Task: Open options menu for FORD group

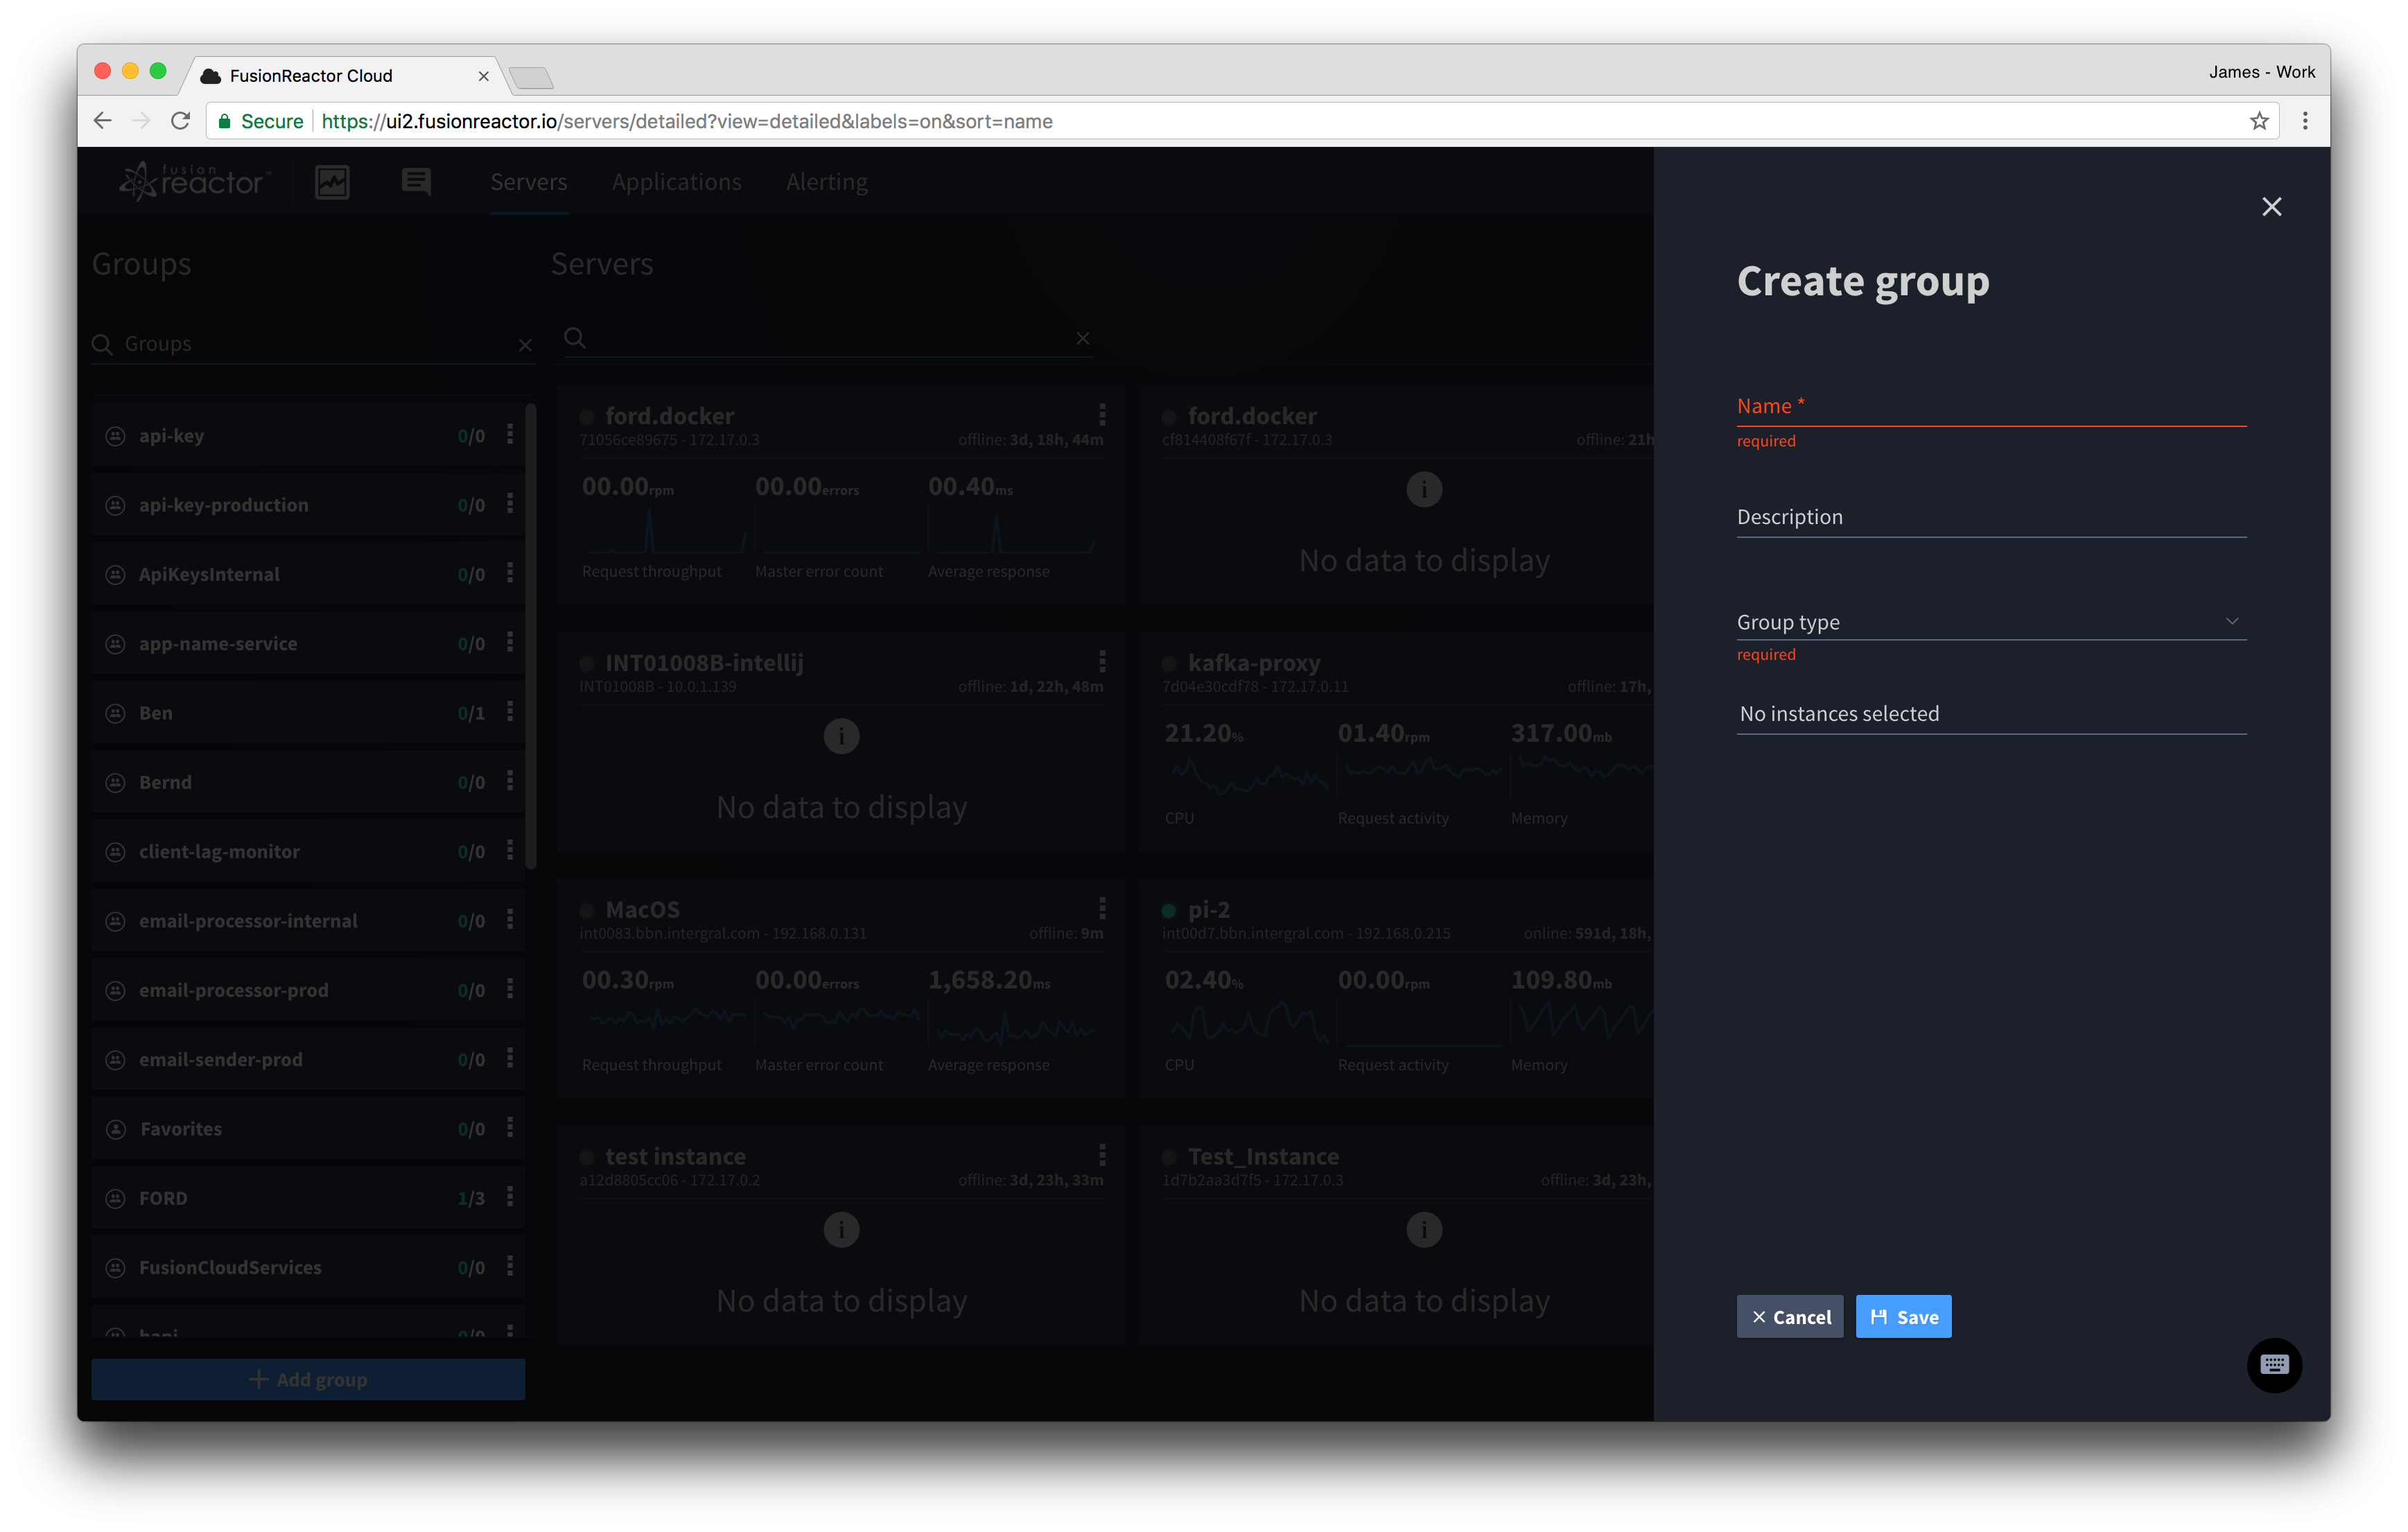Action: pos(510,1197)
